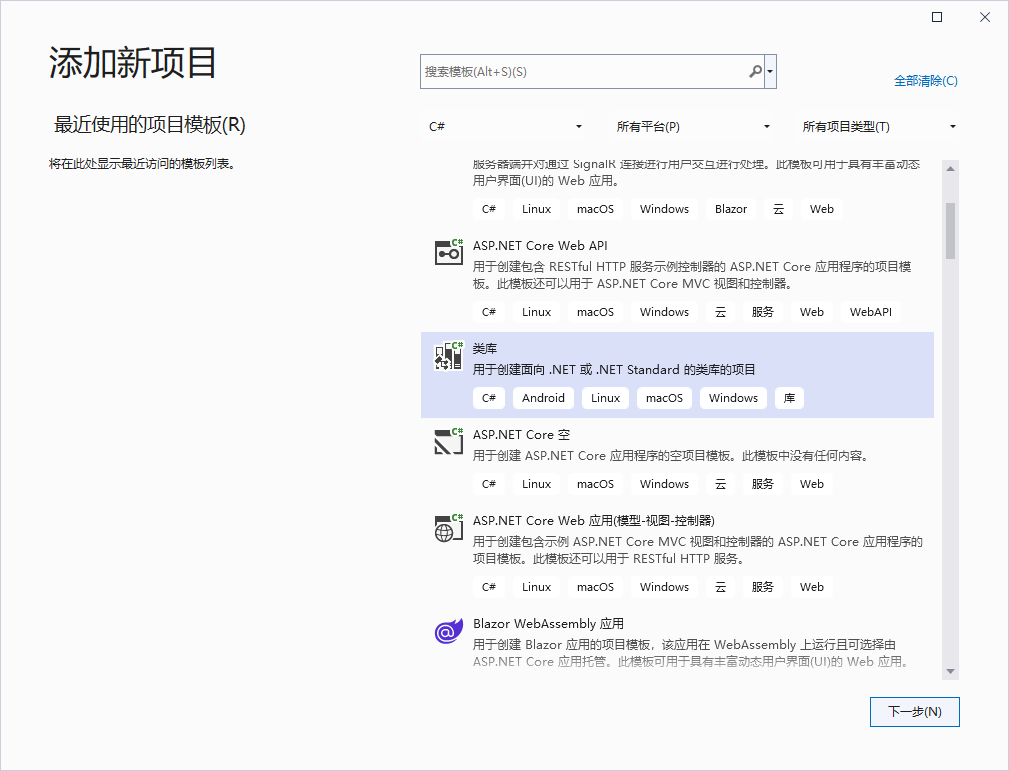Click the Android tag on 类库

543,398
